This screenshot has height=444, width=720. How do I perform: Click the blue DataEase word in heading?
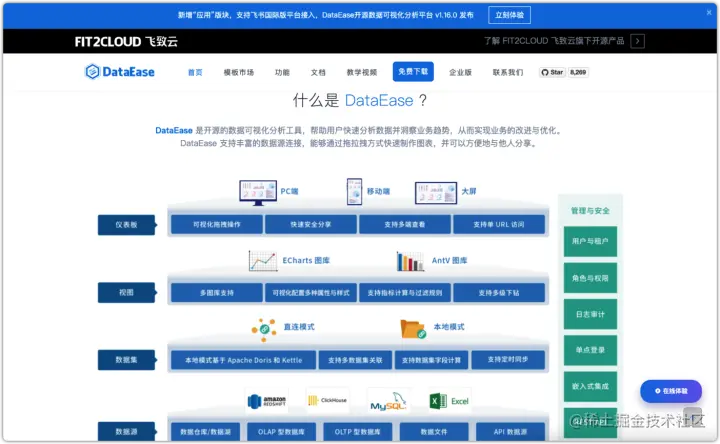tap(379, 101)
